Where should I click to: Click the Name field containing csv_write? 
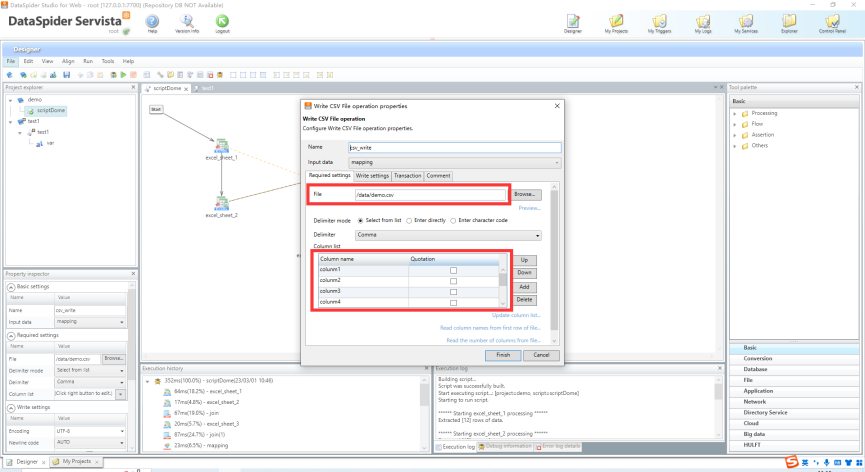click(x=455, y=147)
